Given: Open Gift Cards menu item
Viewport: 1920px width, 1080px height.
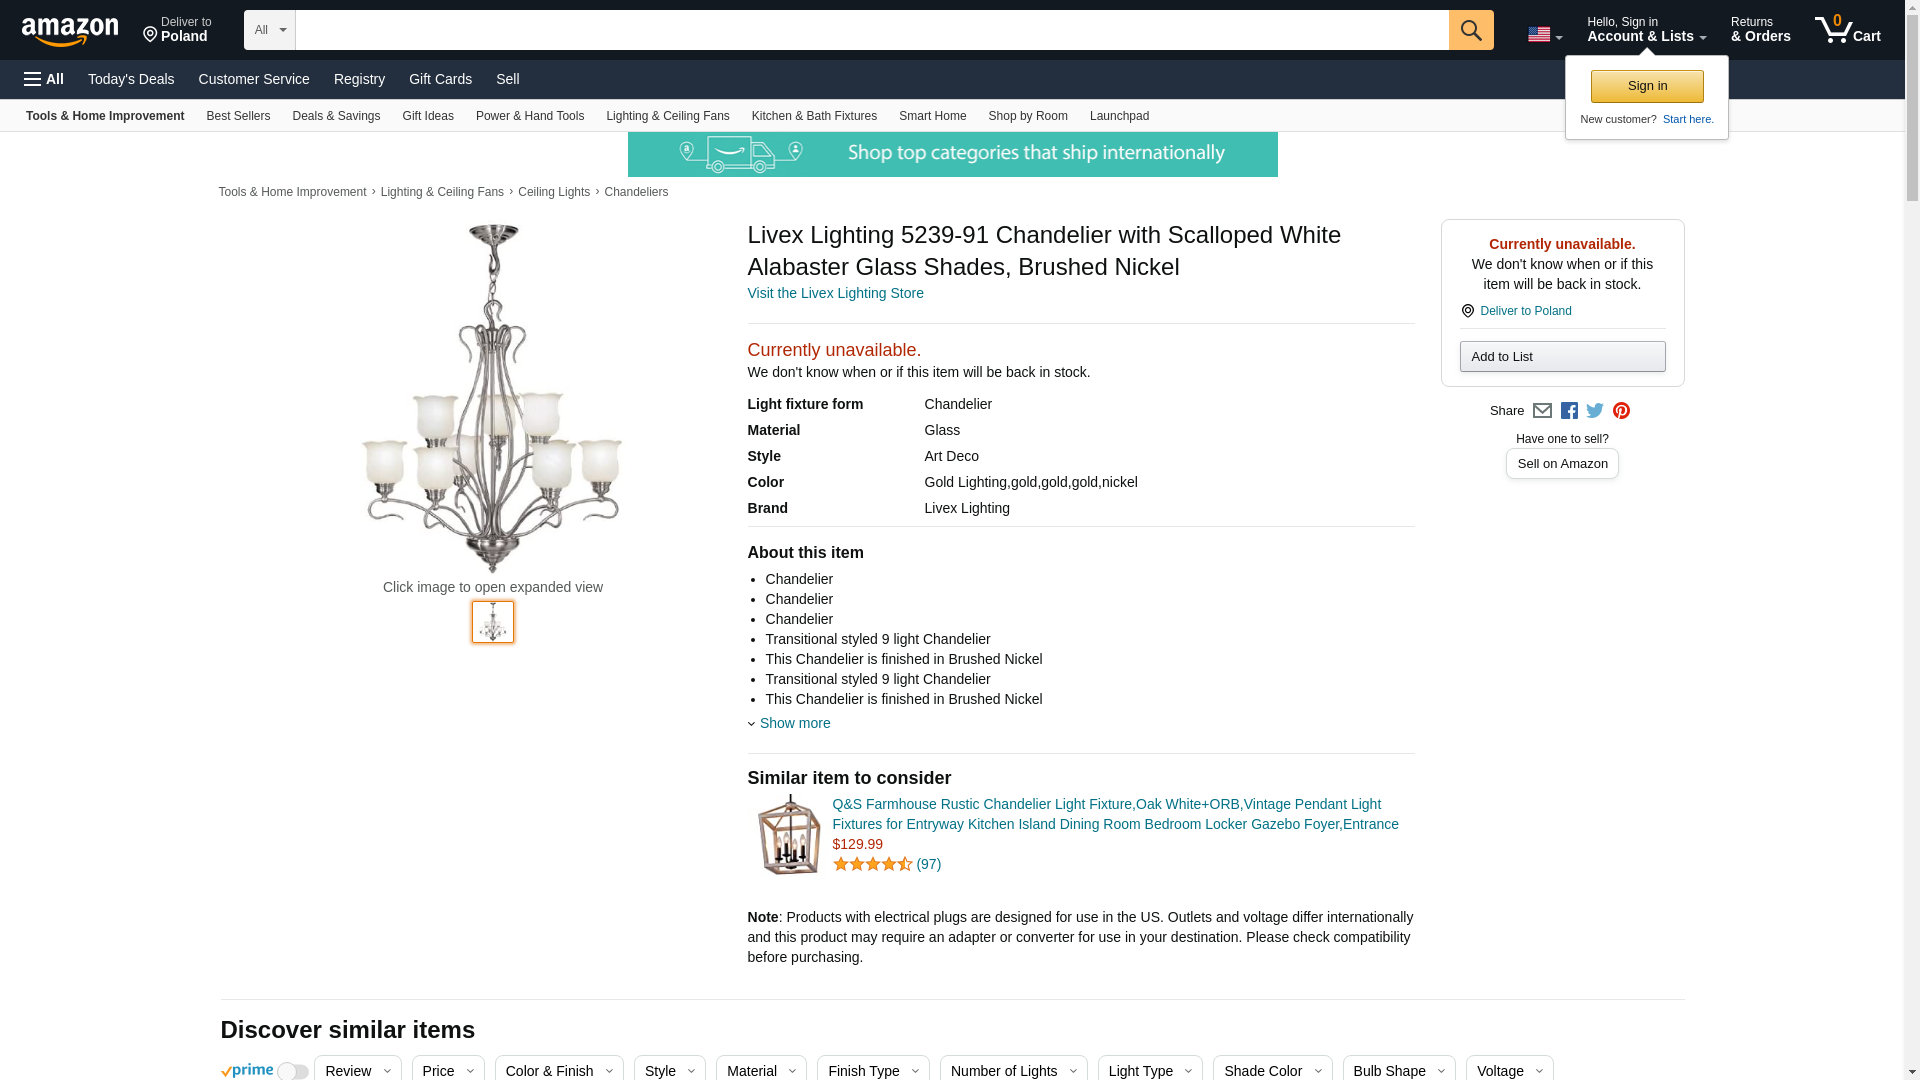Looking at the screenshot, I should [440, 79].
